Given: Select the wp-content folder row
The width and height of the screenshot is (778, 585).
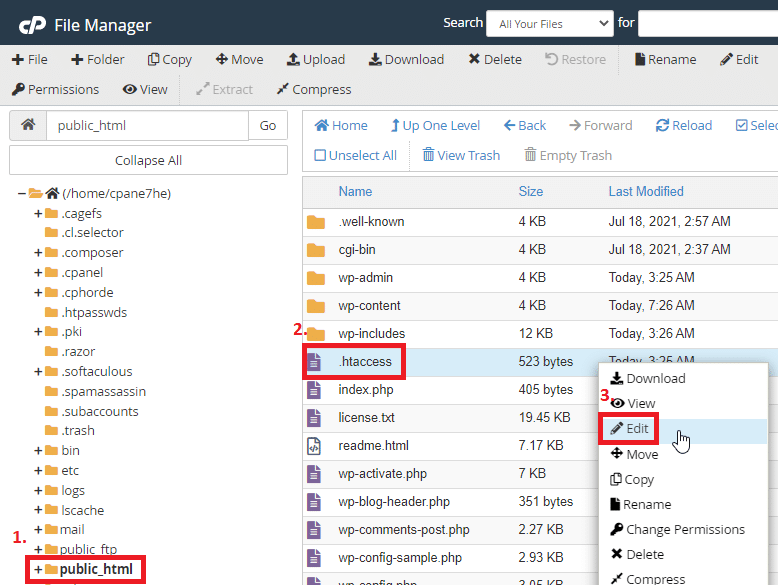Looking at the screenshot, I should tap(540, 306).
